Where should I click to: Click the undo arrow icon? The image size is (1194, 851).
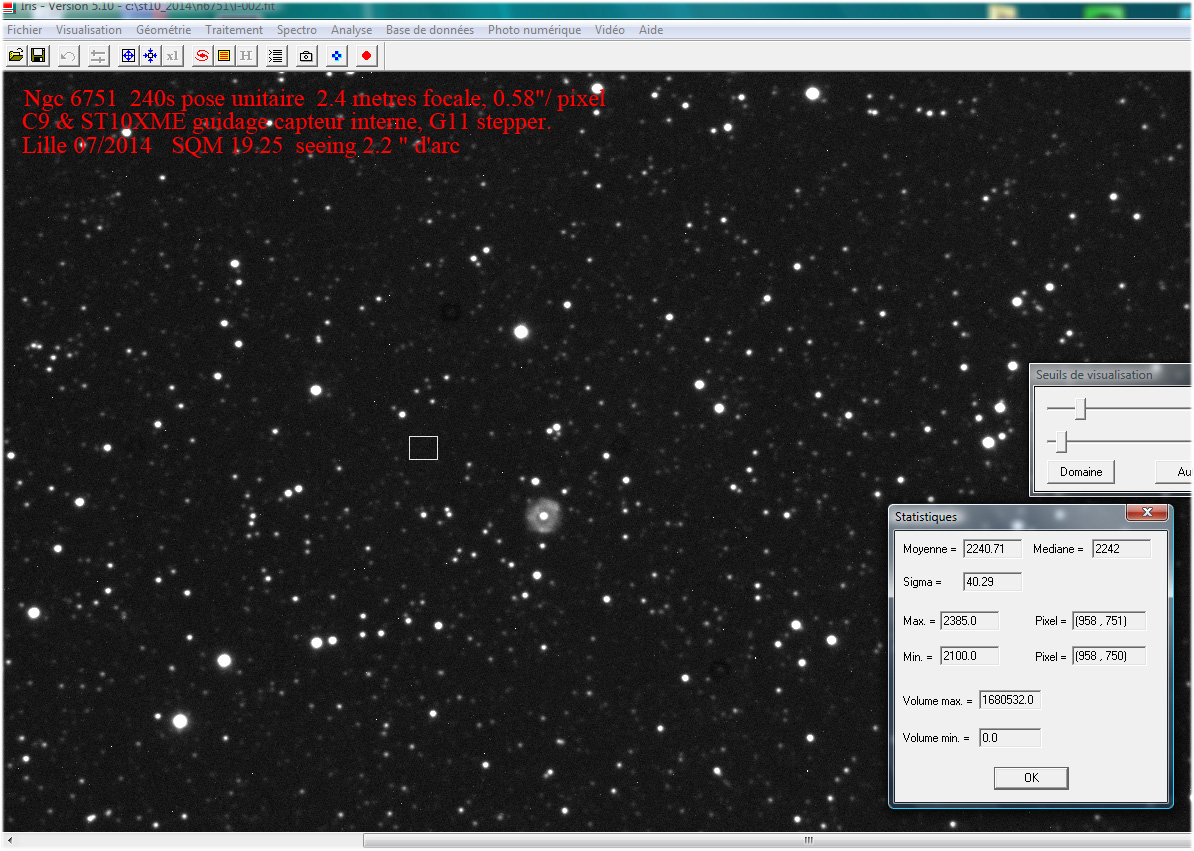click(x=69, y=56)
